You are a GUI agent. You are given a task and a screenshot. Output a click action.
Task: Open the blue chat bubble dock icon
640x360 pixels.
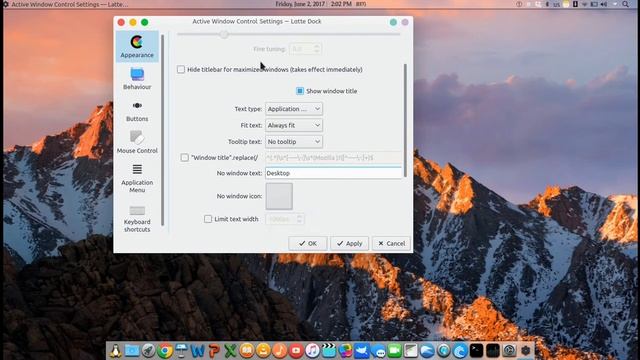[378, 351]
